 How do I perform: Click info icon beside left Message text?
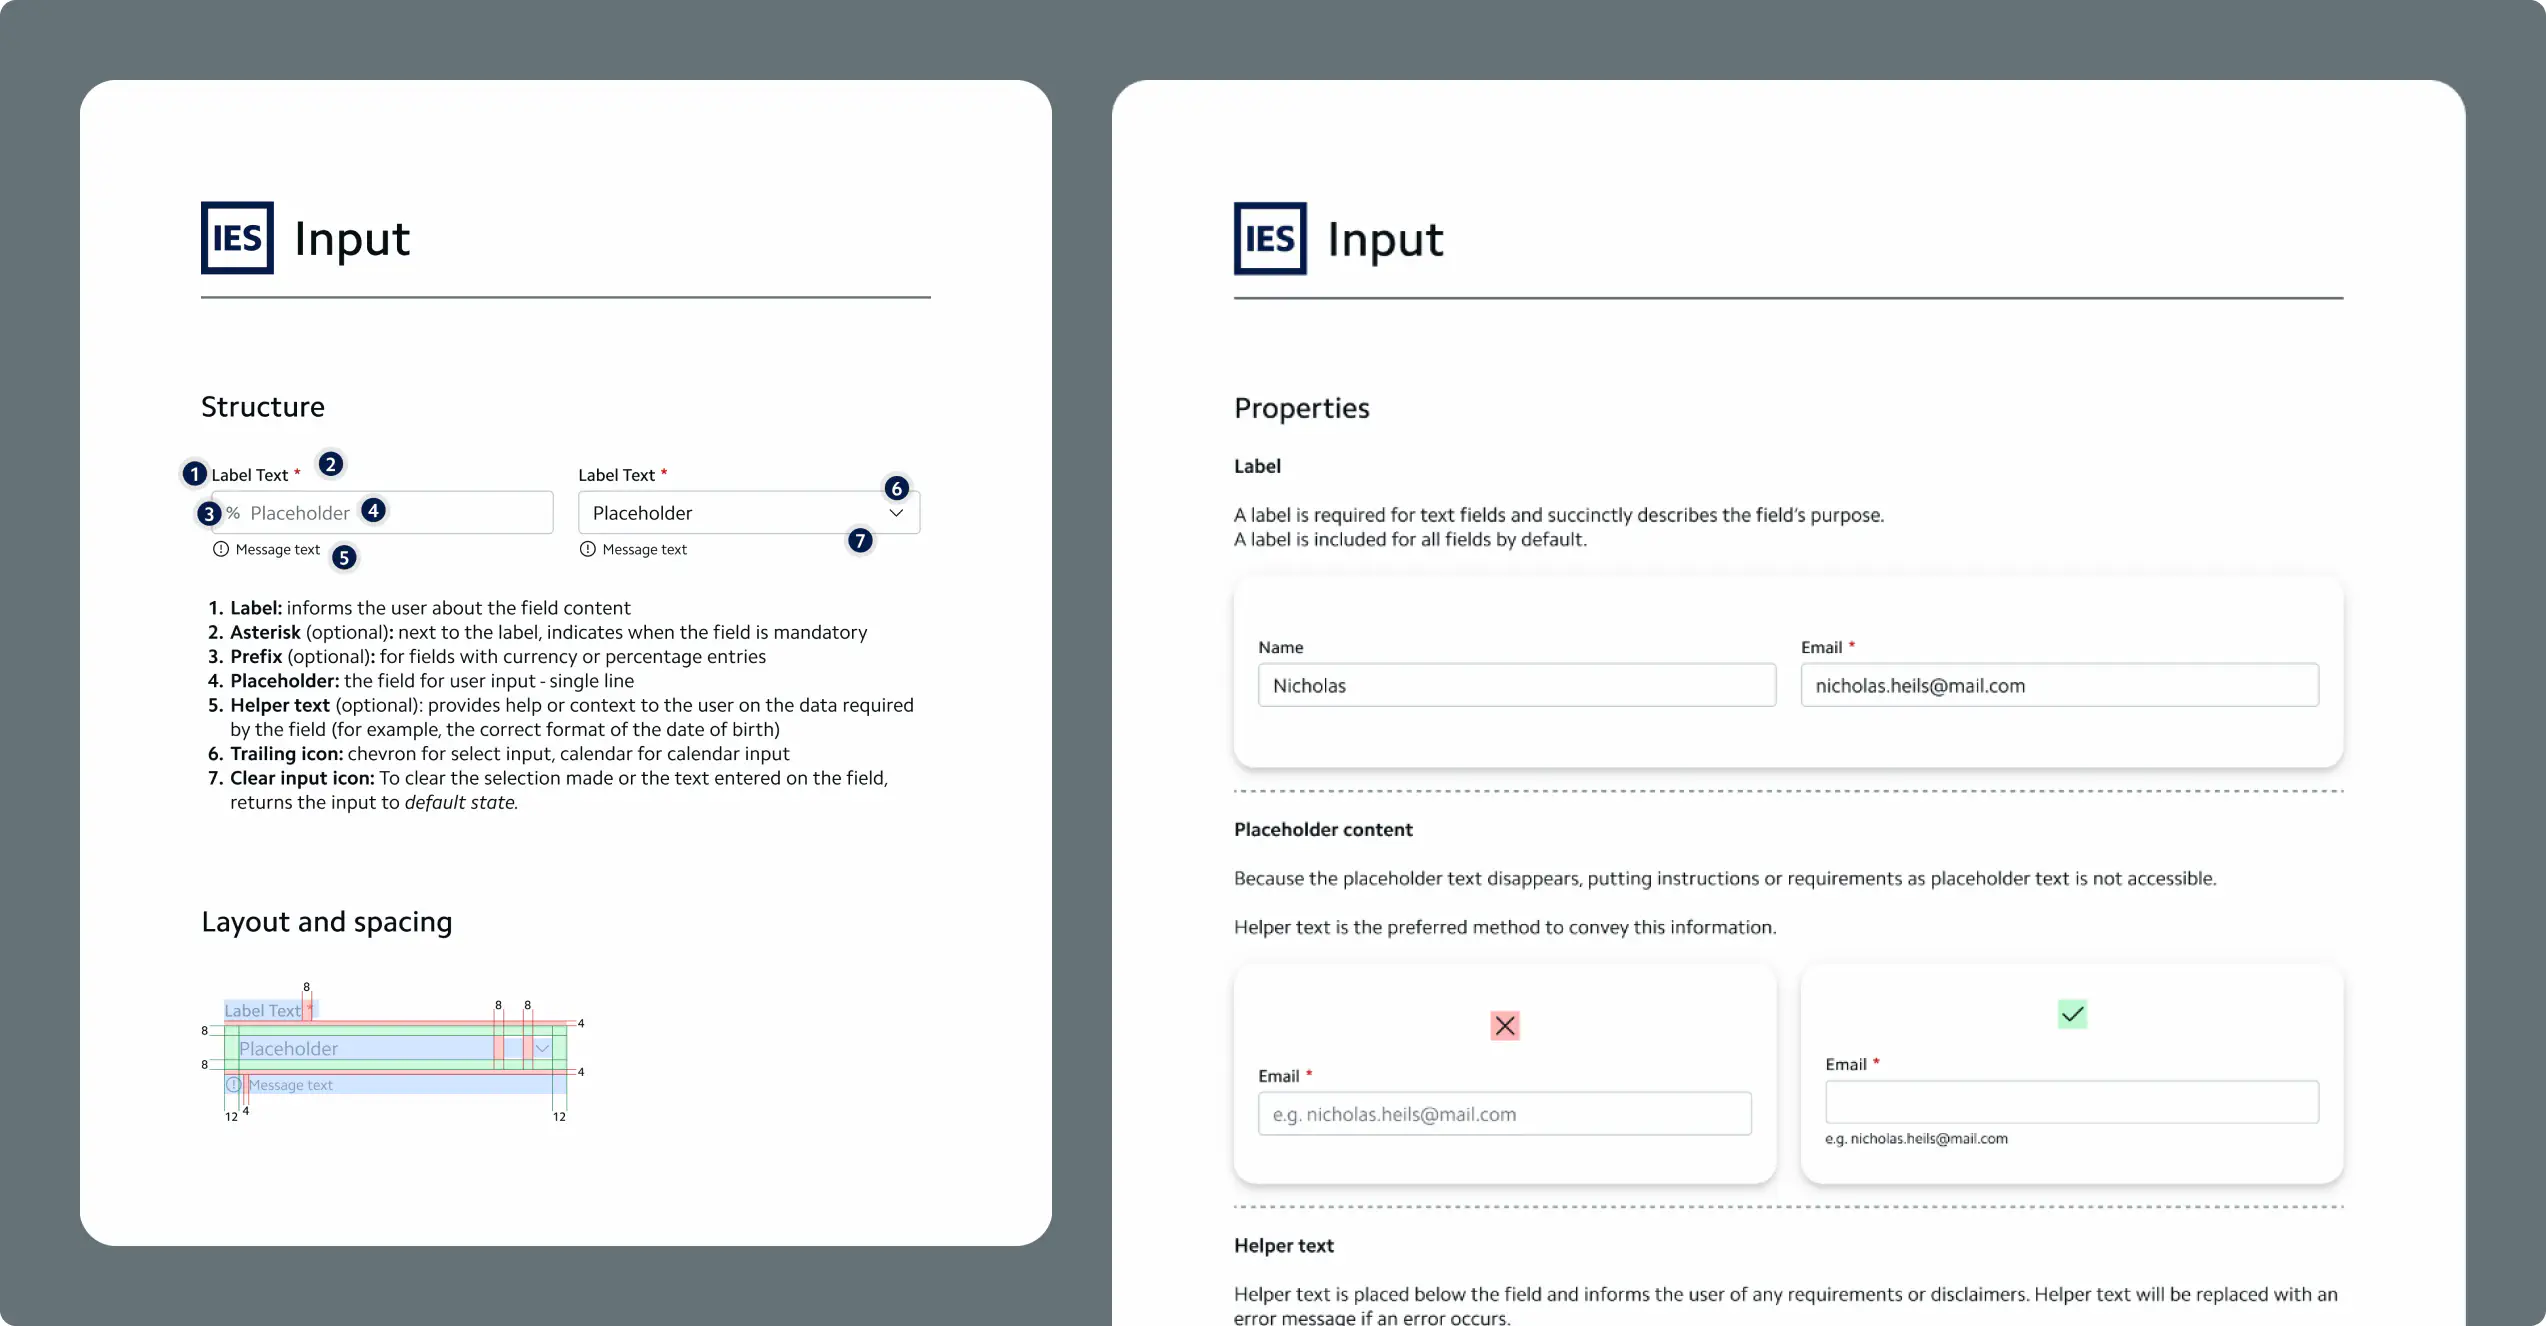point(221,549)
